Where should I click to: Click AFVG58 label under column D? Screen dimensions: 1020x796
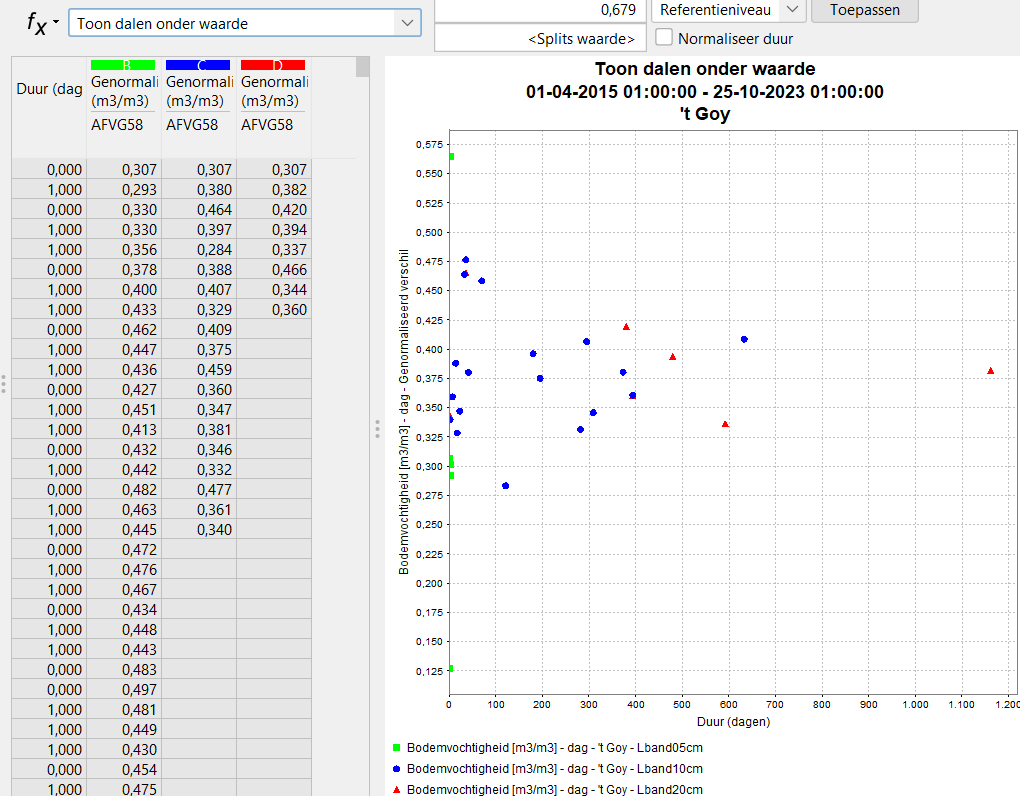click(x=267, y=124)
